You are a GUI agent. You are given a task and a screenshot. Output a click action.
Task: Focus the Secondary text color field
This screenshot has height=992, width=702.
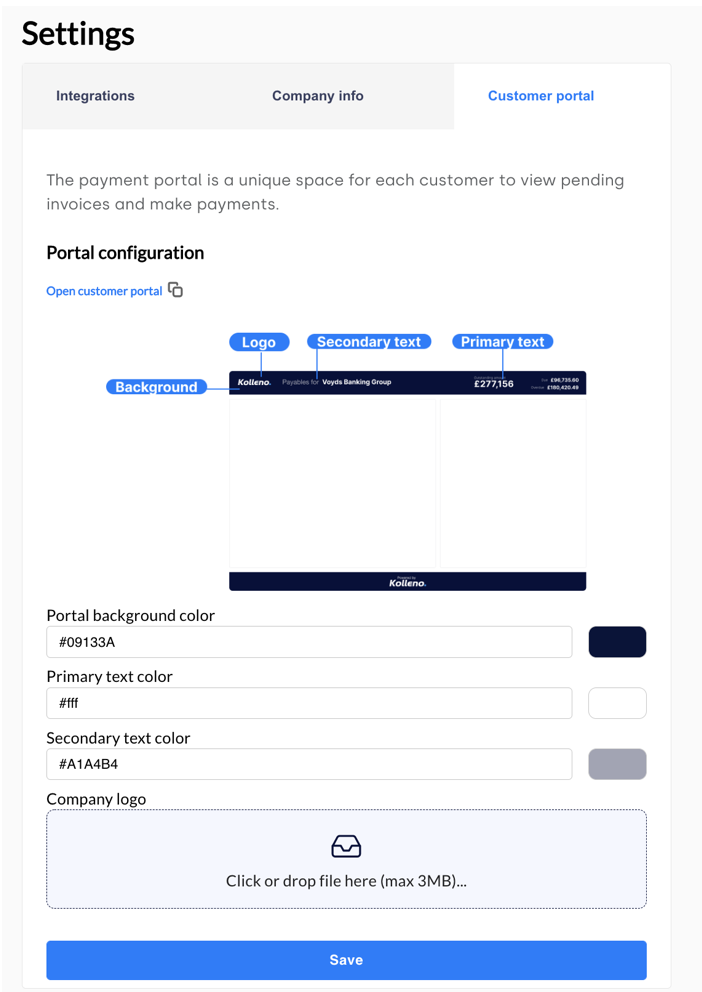click(x=309, y=764)
